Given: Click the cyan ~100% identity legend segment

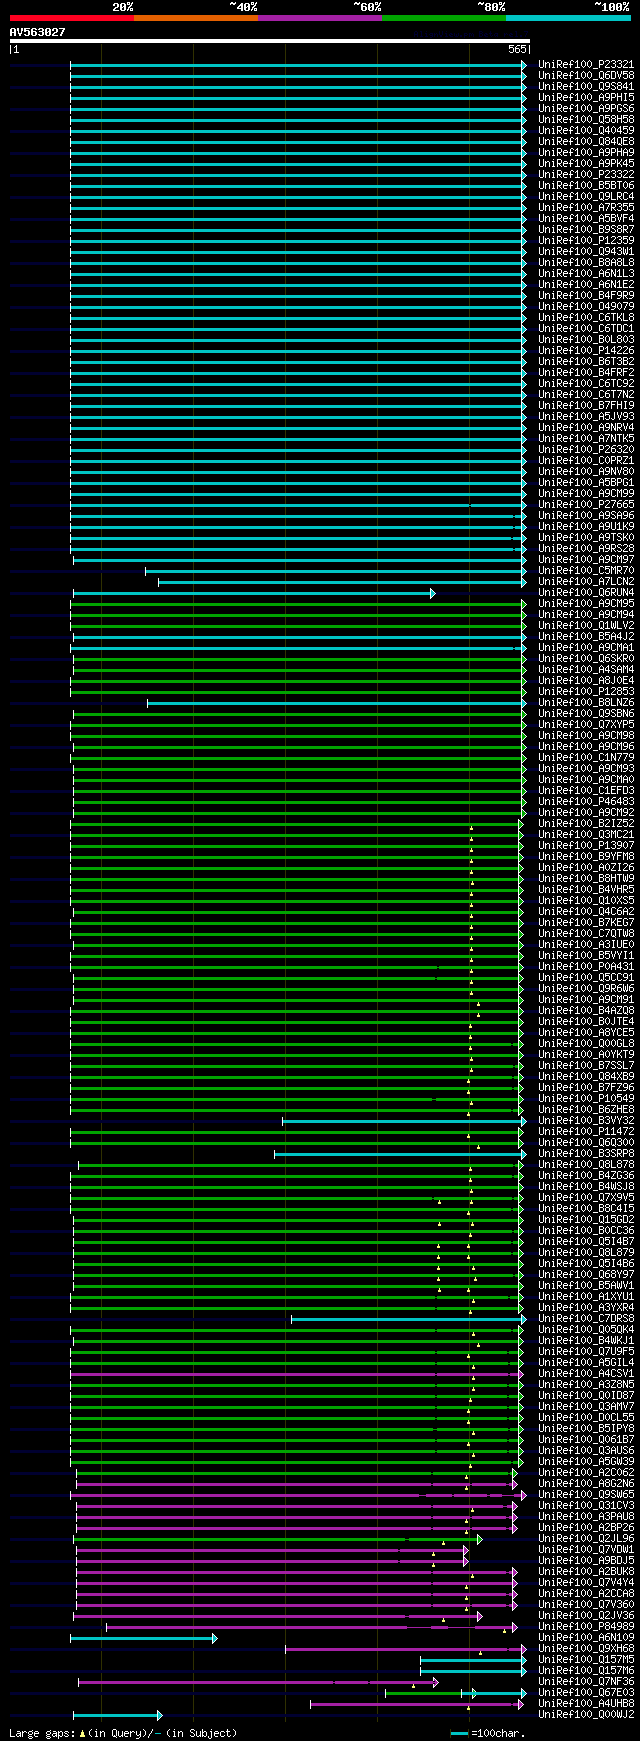Looking at the screenshot, I should point(567,17).
